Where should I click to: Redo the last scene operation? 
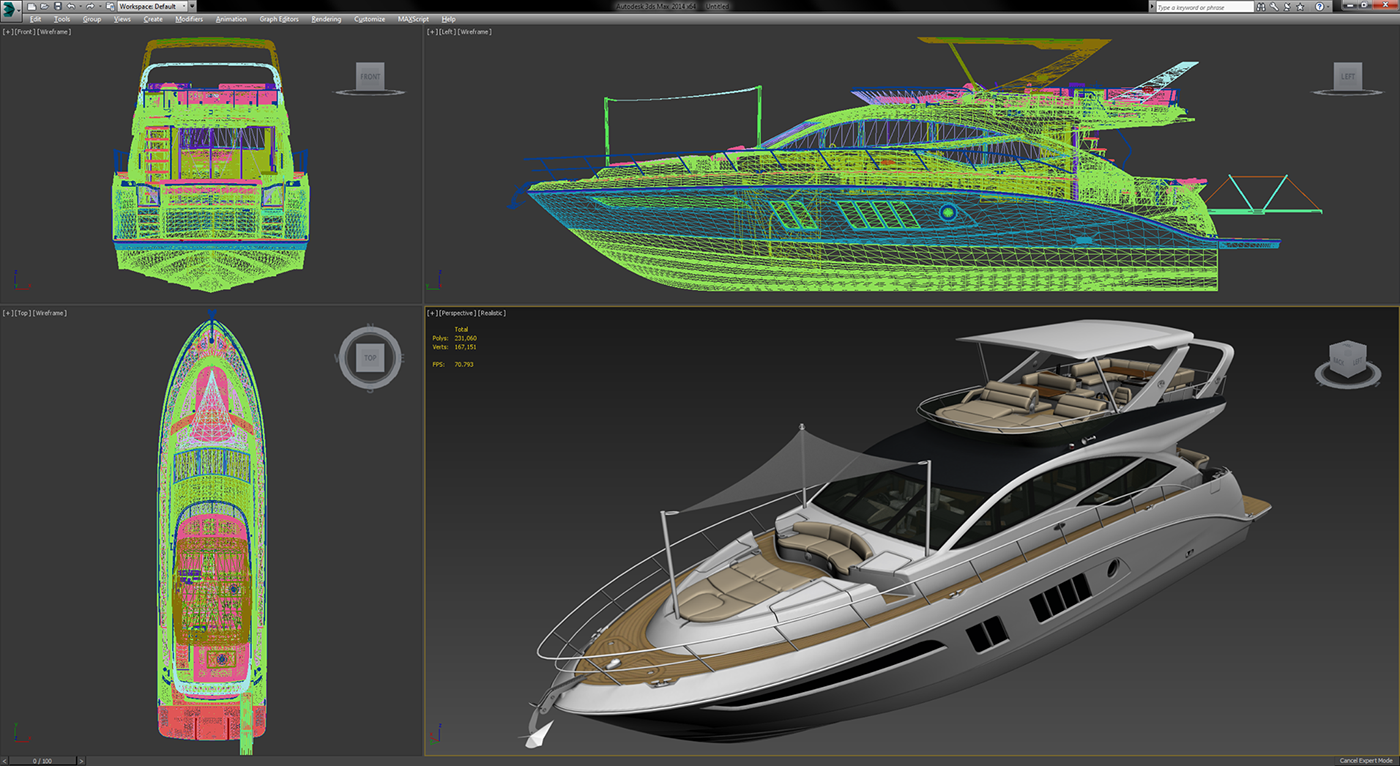(90, 6)
